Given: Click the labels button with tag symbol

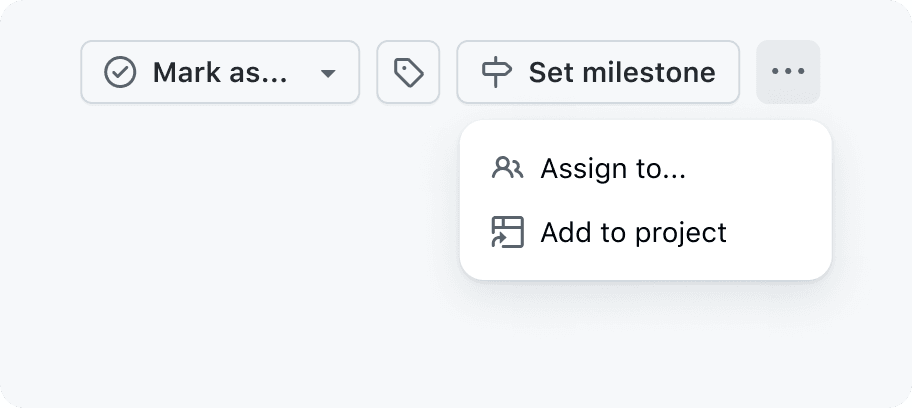Looking at the screenshot, I should [x=408, y=72].
